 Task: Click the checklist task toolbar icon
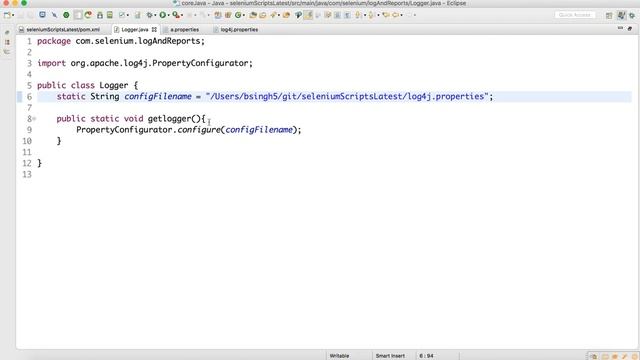tap(122, 15)
